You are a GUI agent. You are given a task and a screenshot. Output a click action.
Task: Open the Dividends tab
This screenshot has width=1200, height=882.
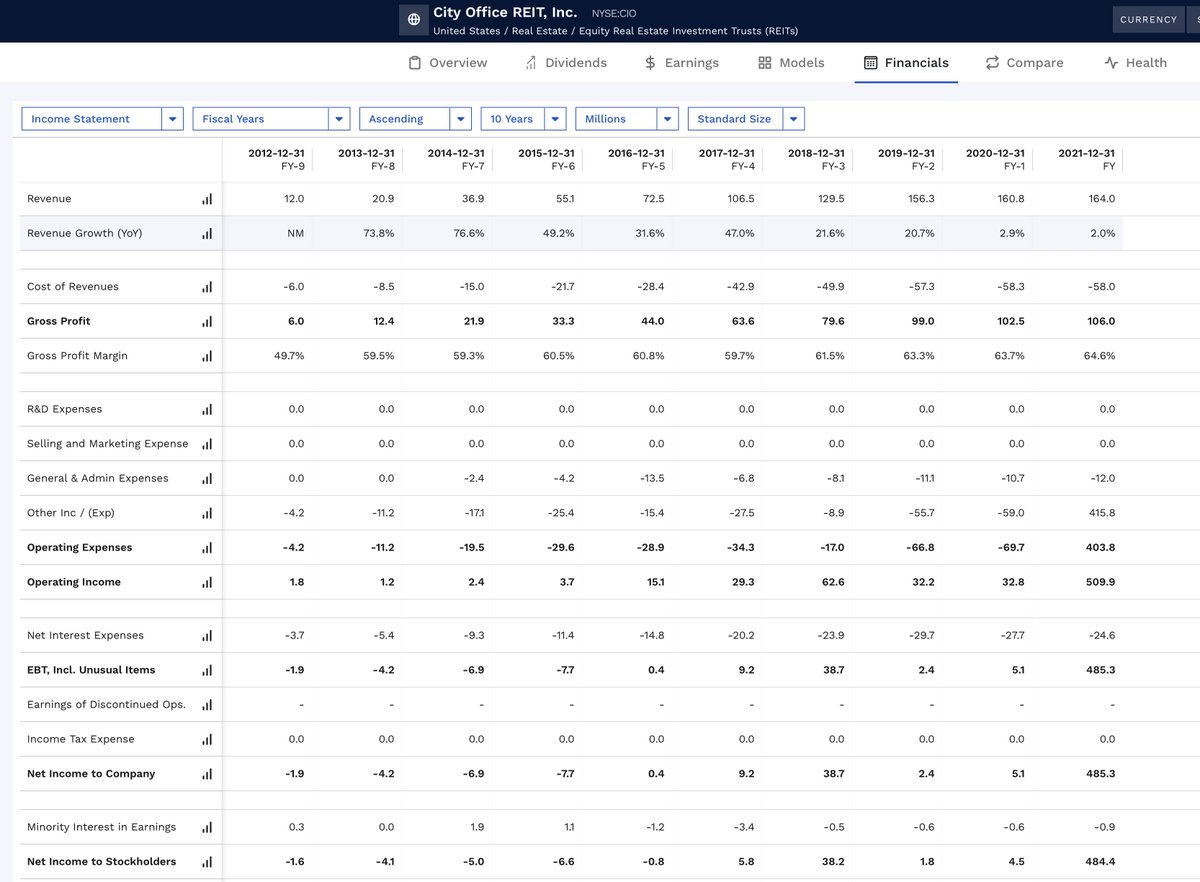pyautogui.click(x=565, y=62)
